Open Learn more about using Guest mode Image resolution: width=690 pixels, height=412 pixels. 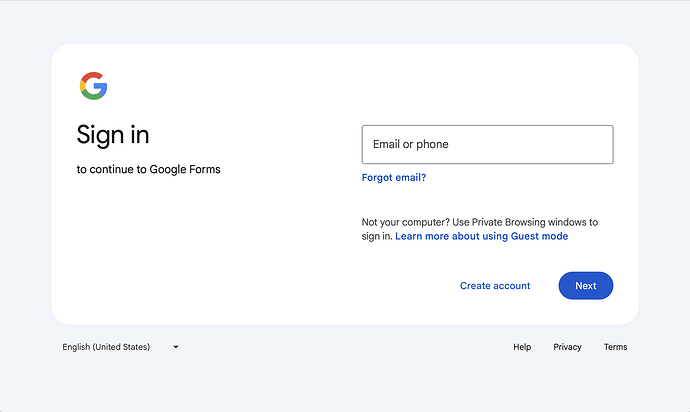[481, 237]
